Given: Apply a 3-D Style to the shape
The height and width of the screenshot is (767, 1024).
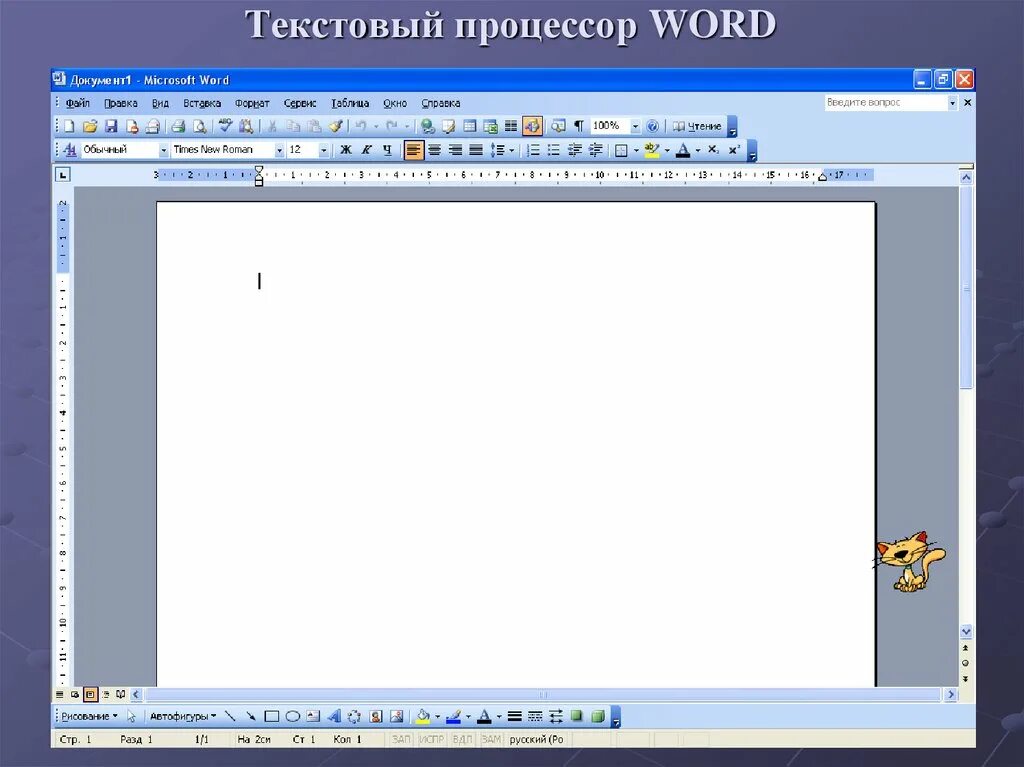Looking at the screenshot, I should (x=598, y=717).
